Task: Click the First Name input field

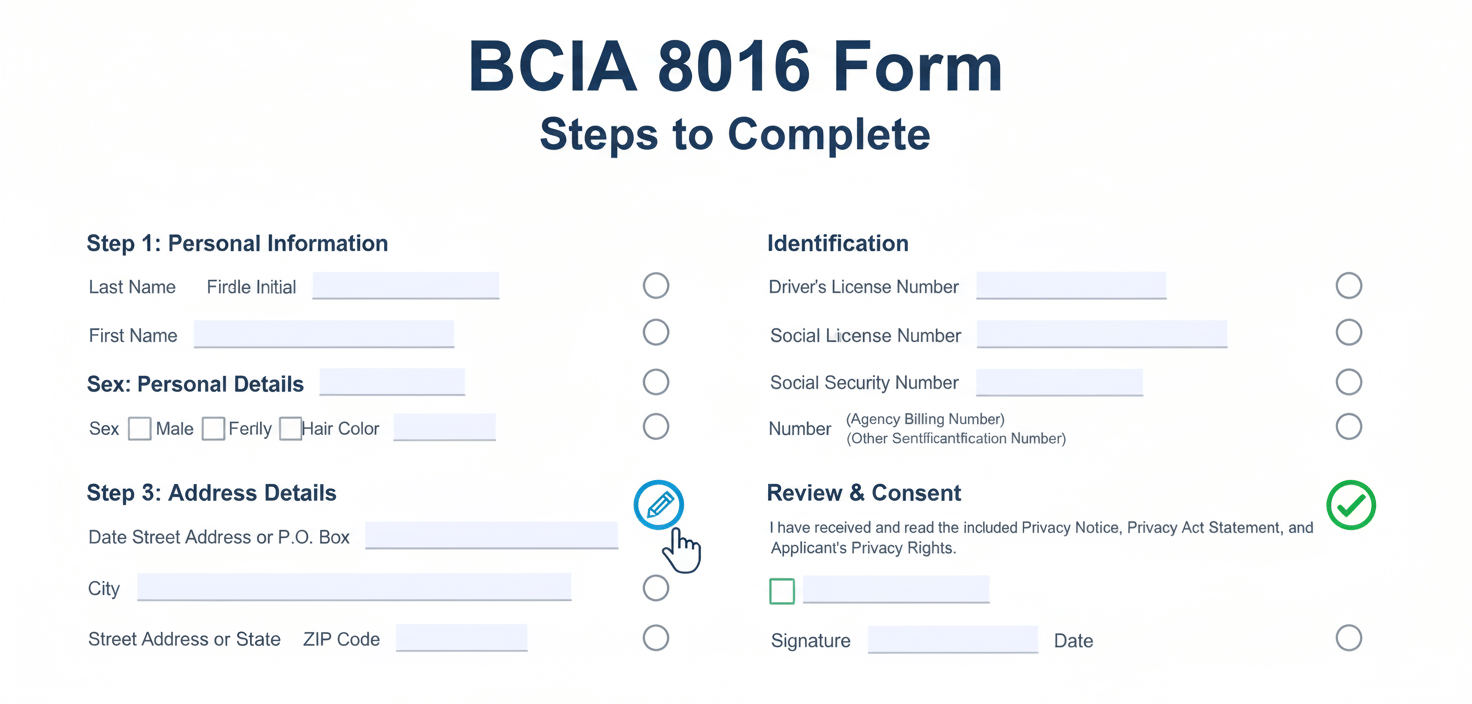Action: point(324,334)
